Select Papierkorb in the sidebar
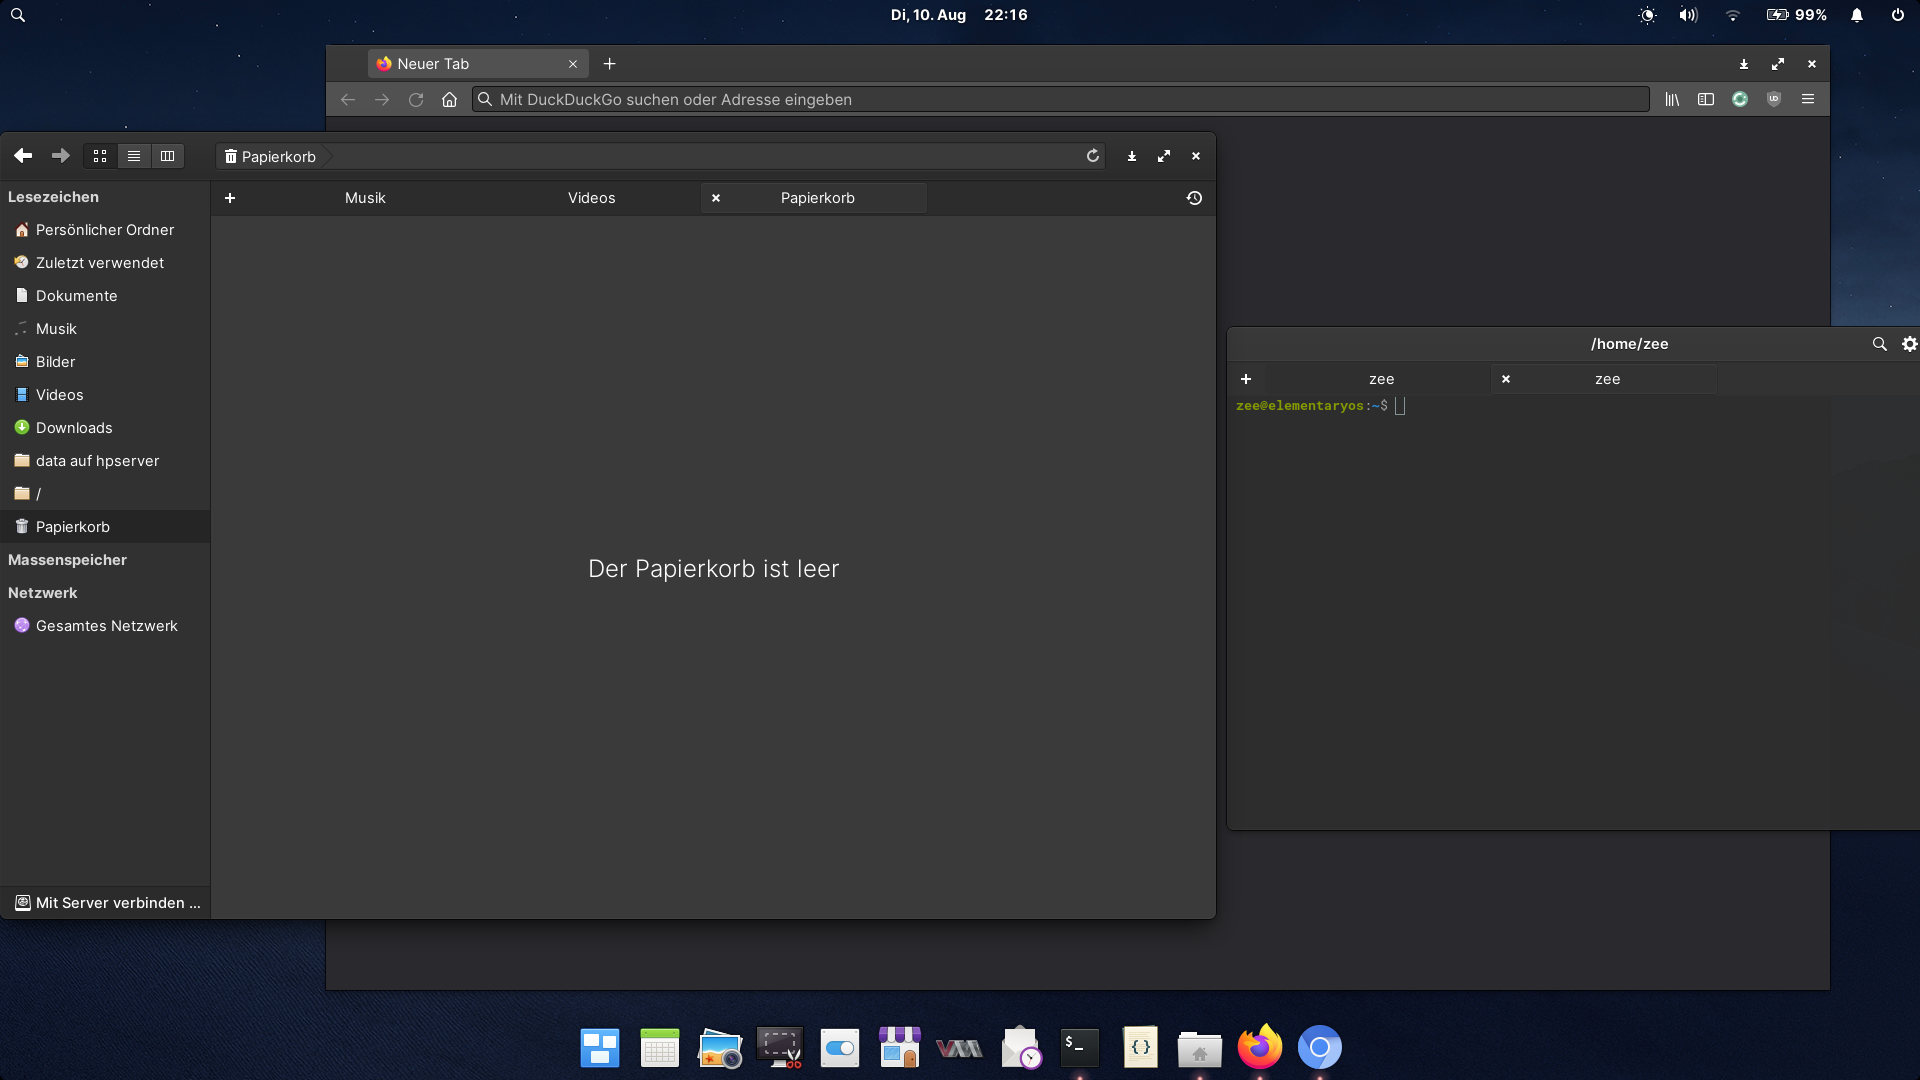 pyautogui.click(x=105, y=527)
